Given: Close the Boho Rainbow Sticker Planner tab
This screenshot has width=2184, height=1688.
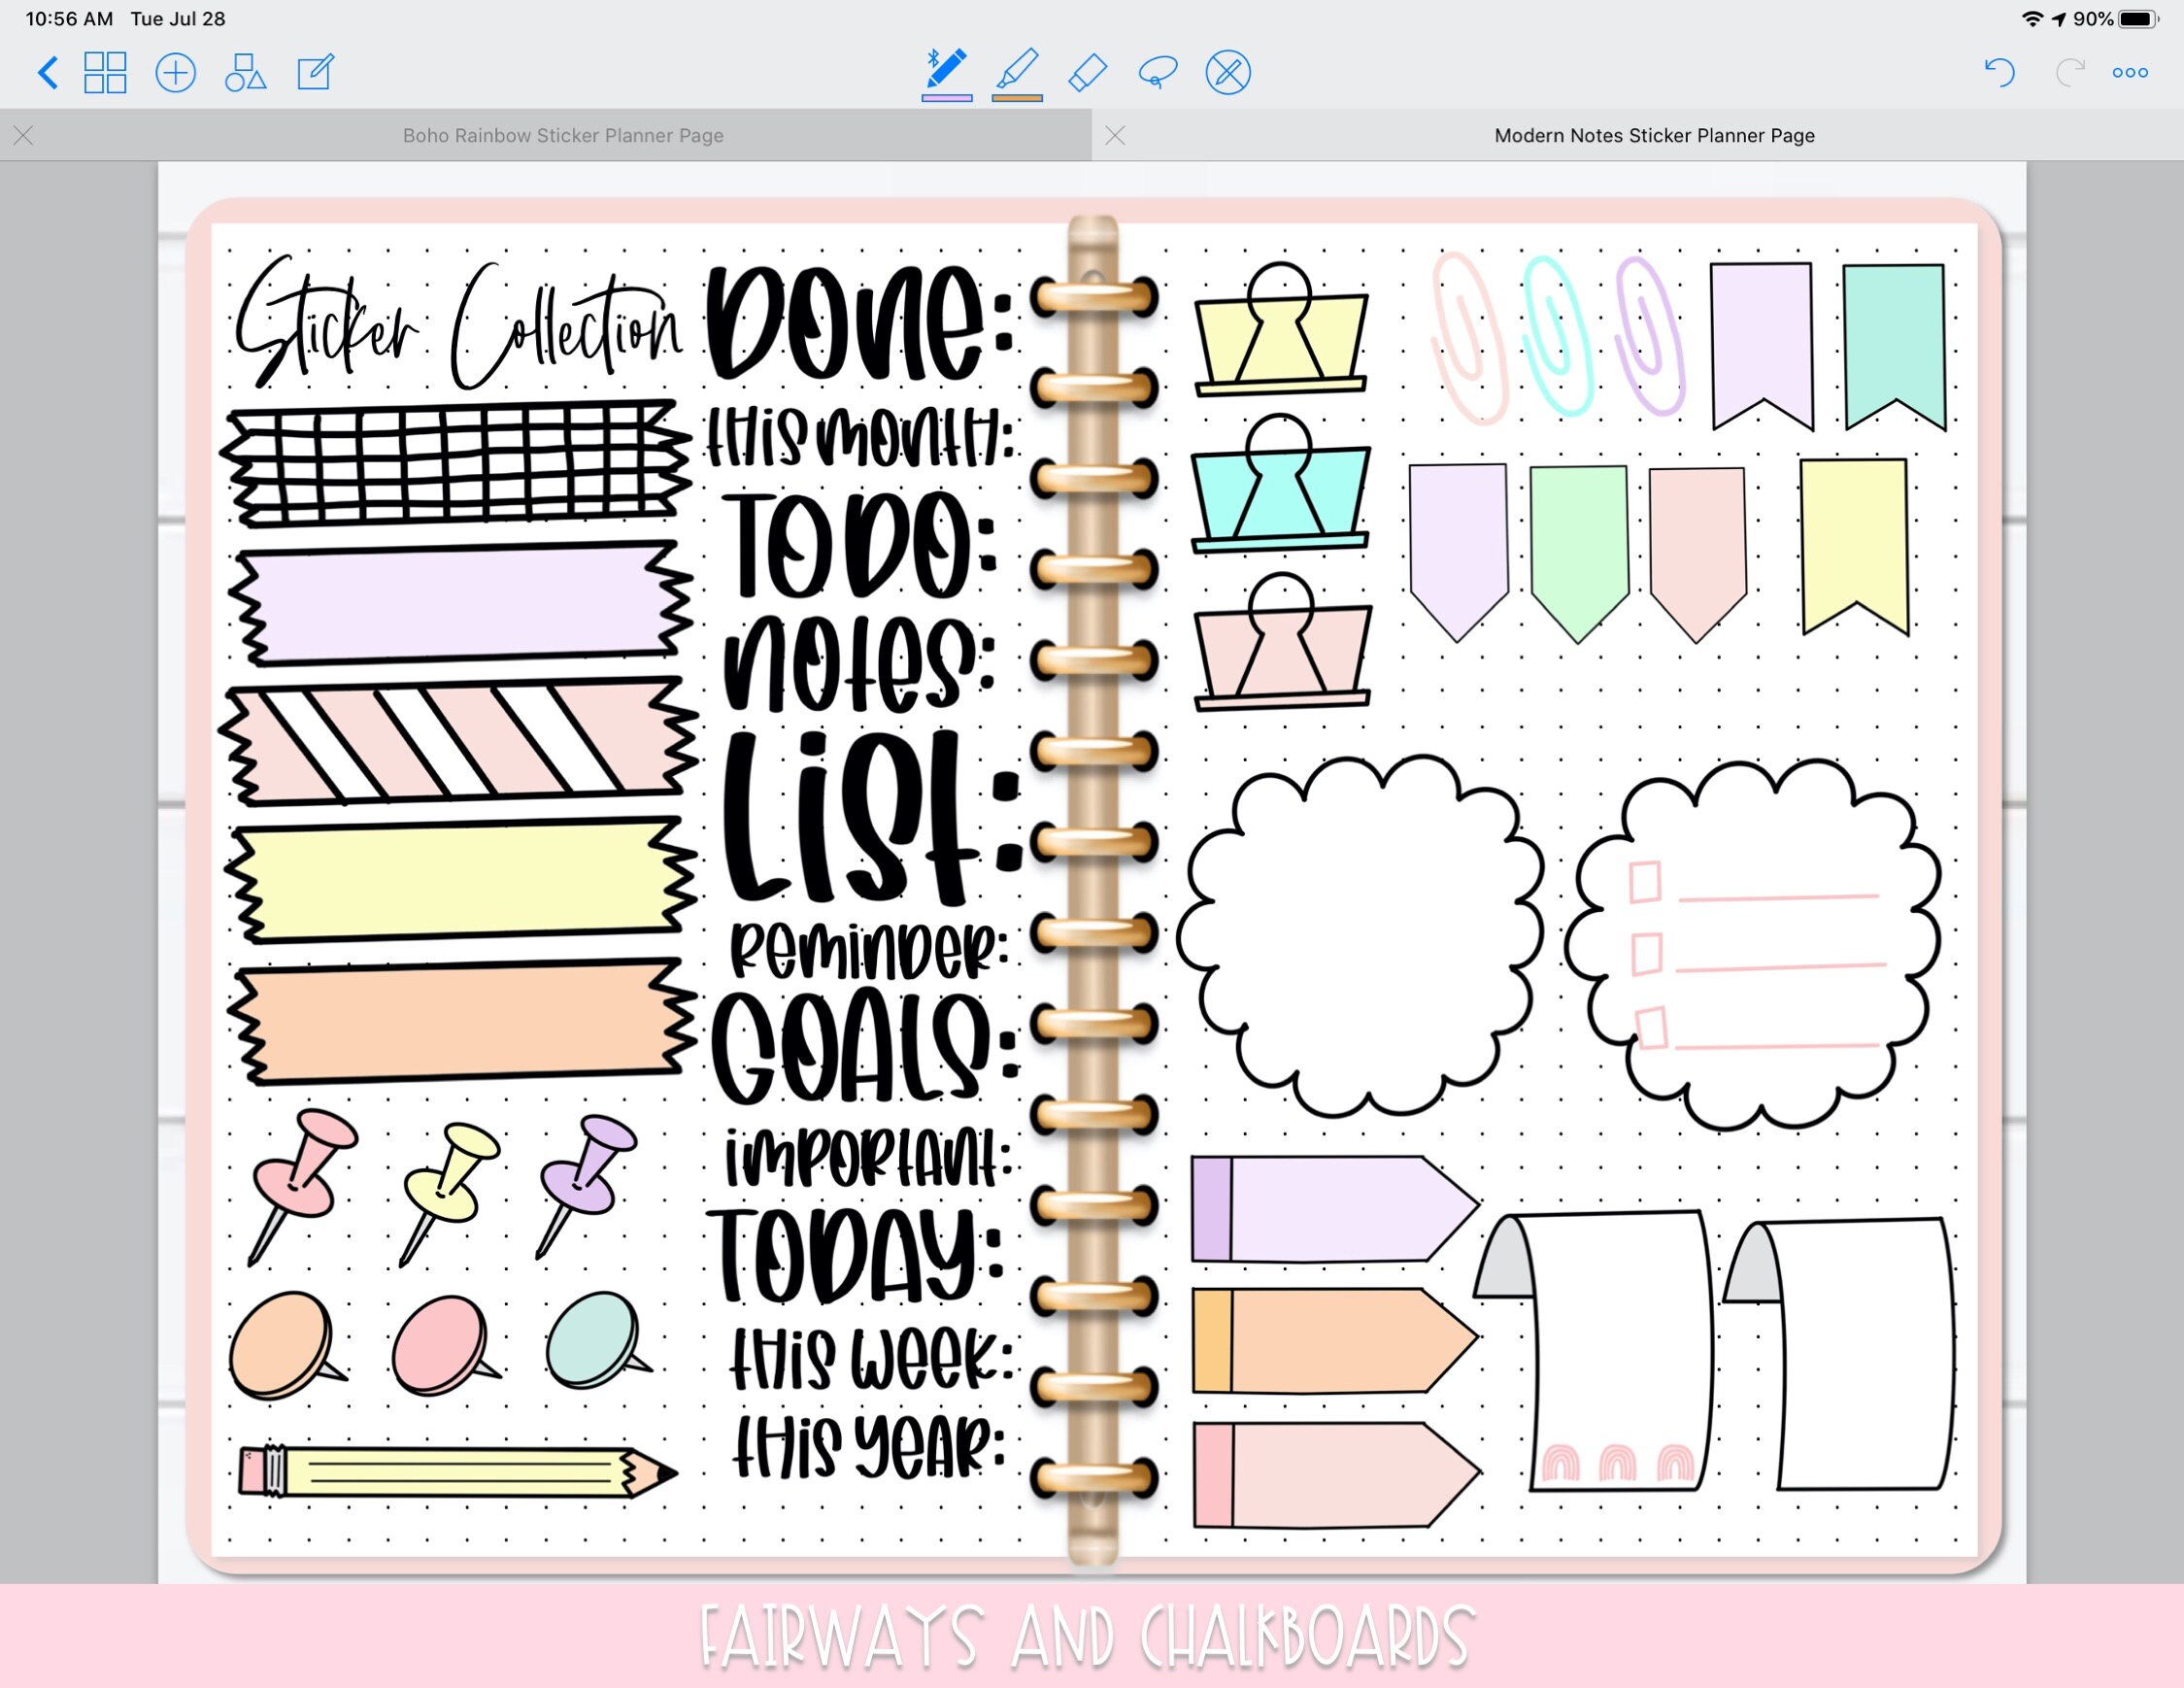Looking at the screenshot, I should 24,135.
